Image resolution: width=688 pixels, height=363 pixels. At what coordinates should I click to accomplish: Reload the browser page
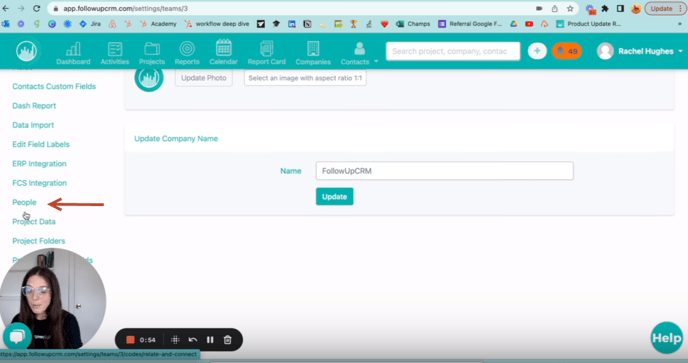pyautogui.click(x=37, y=8)
